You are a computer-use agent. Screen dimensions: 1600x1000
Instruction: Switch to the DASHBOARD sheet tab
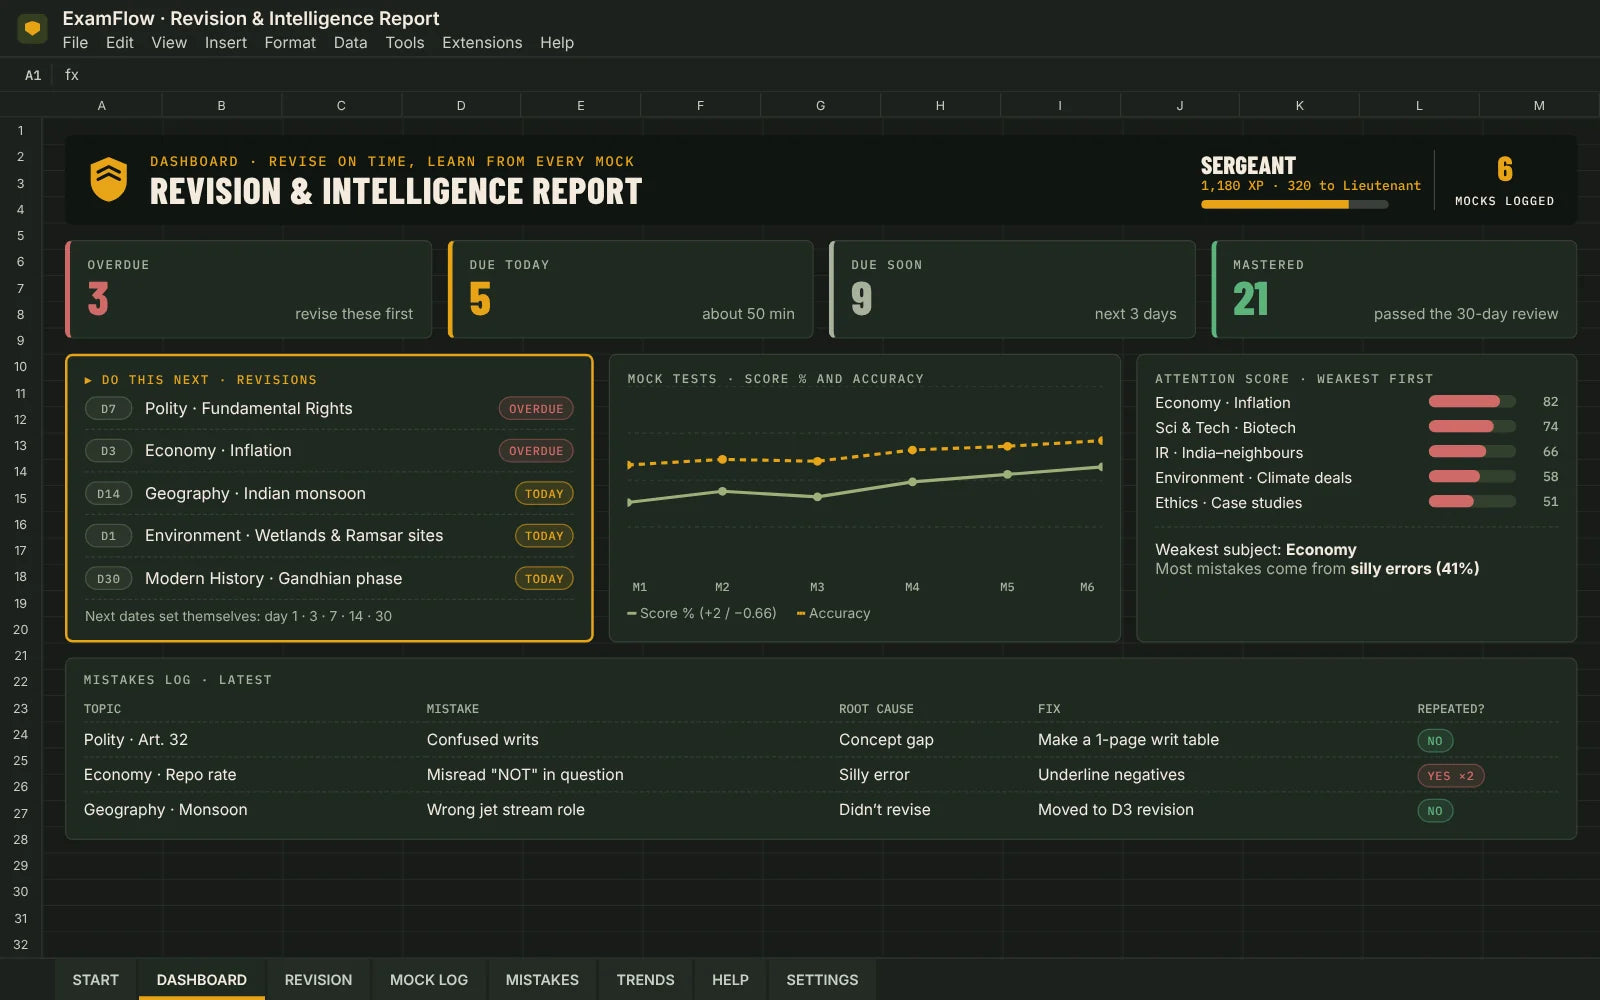point(202,980)
